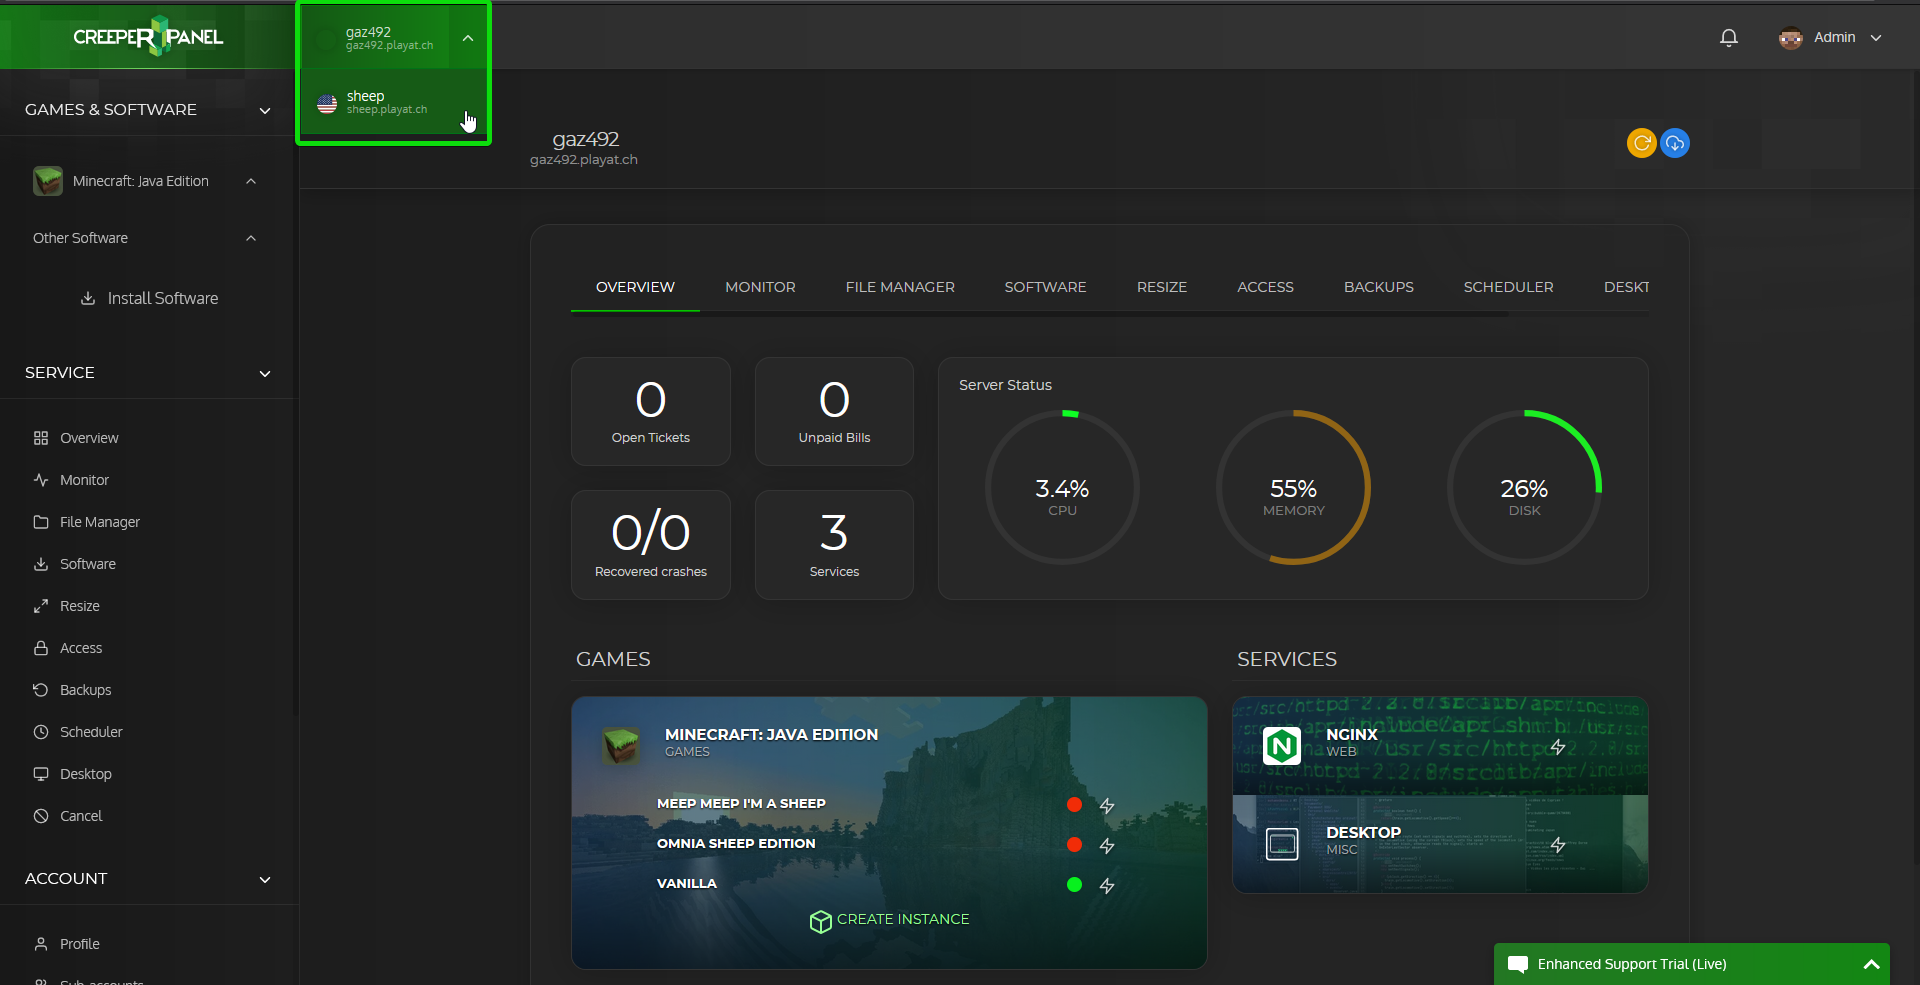Open the Resize tab
Screen dimensions: 1920x985
pyautogui.click(x=1162, y=287)
